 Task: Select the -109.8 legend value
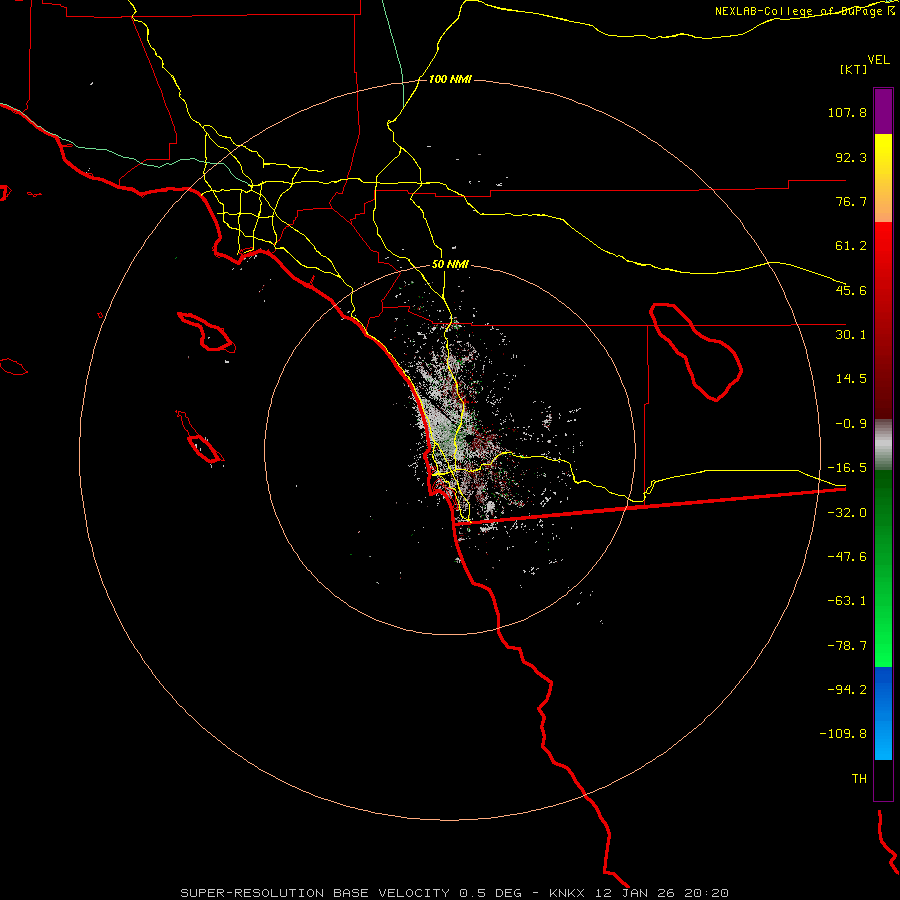tap(843, 734)
